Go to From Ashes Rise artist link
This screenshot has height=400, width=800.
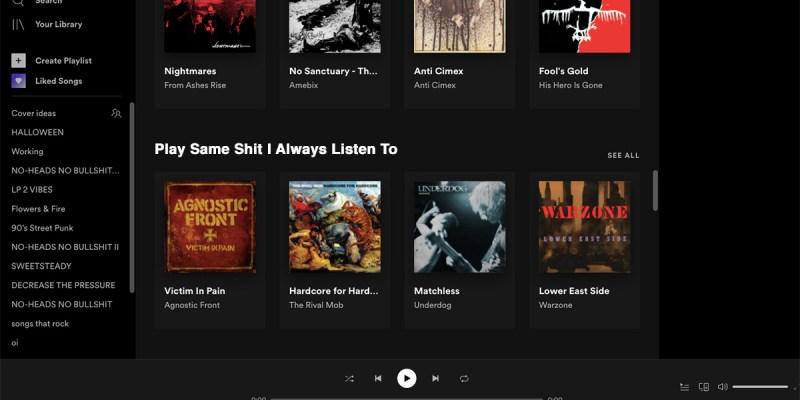click(x=195, y=85)
